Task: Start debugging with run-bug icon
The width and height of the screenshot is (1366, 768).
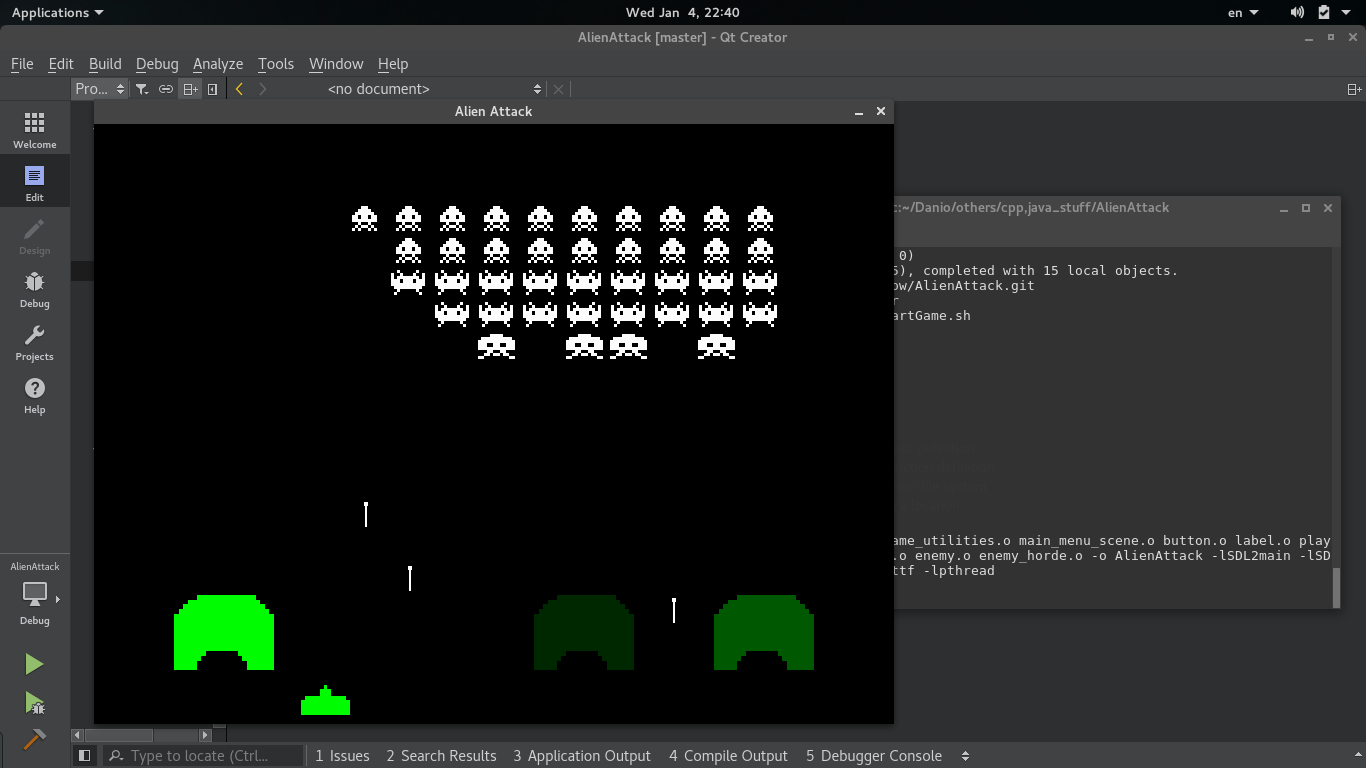Action: tap(34, 703)
